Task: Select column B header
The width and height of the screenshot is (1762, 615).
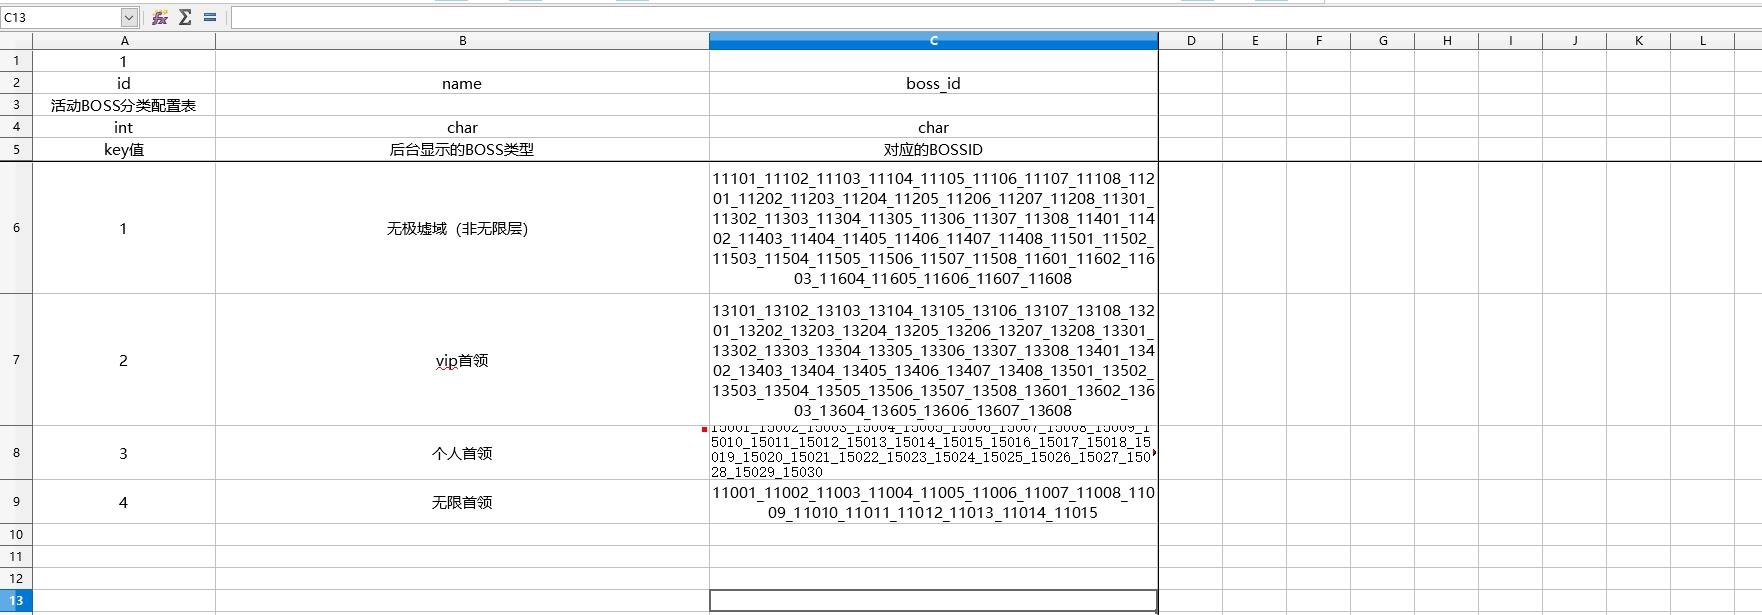Action: (462, 41)
